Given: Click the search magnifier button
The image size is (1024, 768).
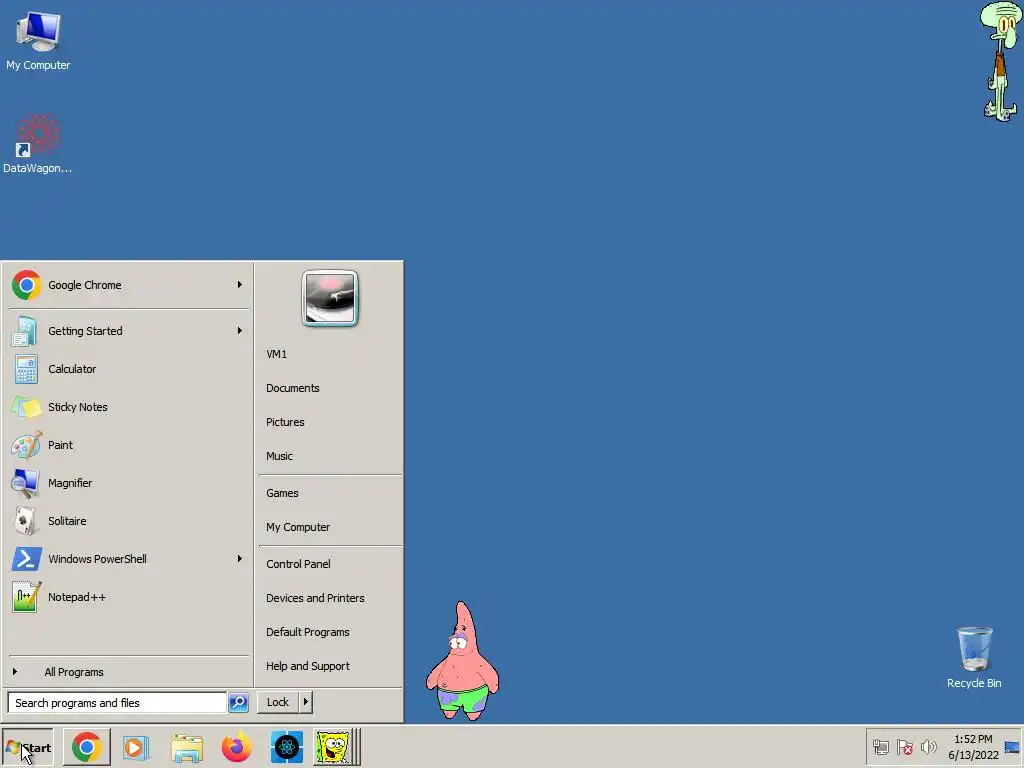Looking at the screenshot, I should [x=238, y=703].
